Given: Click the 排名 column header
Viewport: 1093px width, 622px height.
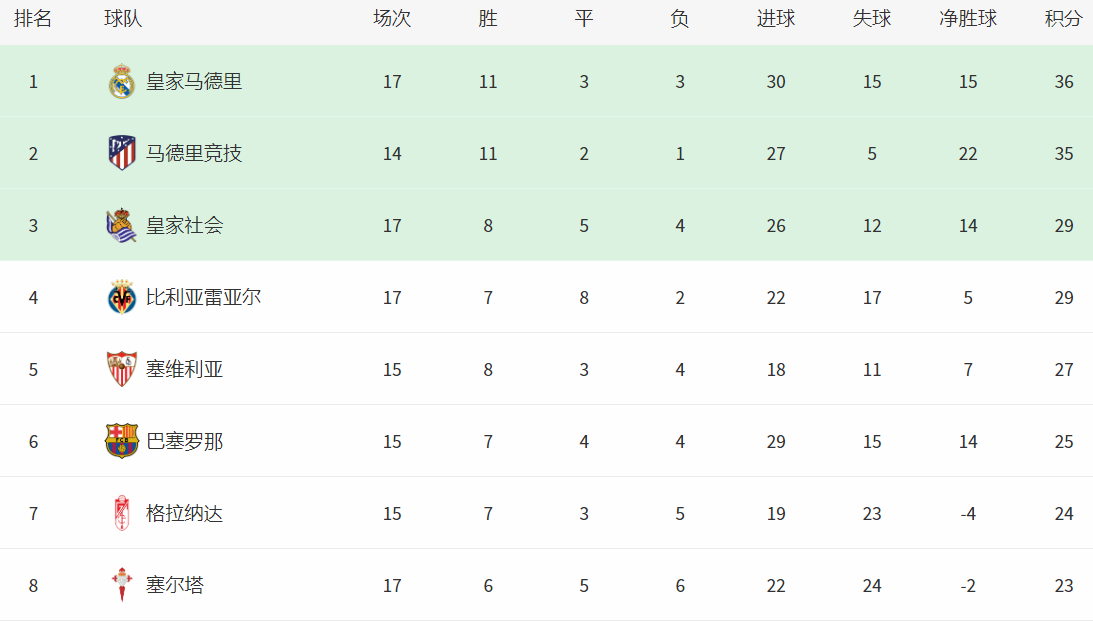Looking at the screenshot, I should click(33, 19).
